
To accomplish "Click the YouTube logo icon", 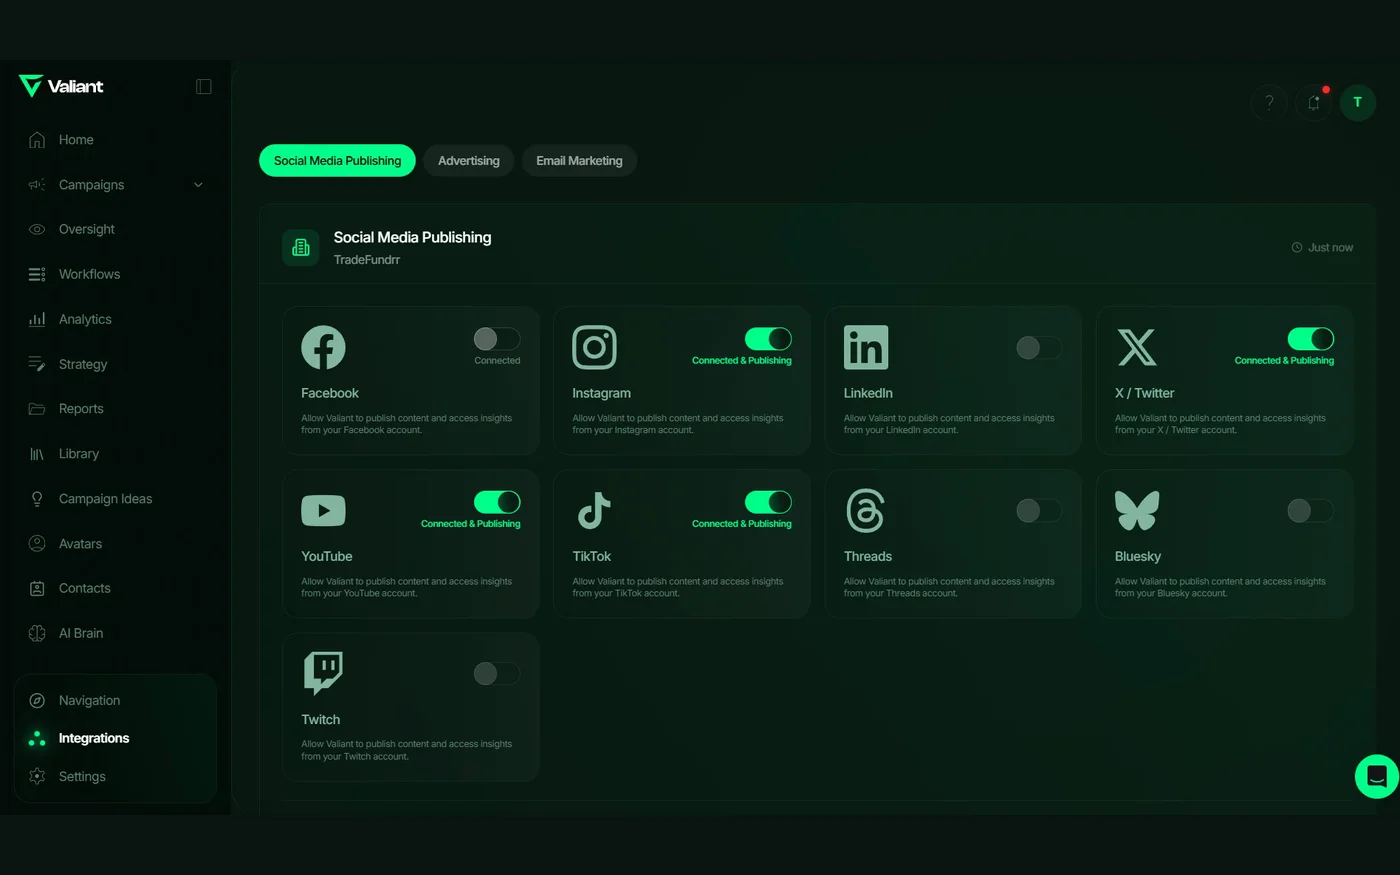I will (323, 511).
